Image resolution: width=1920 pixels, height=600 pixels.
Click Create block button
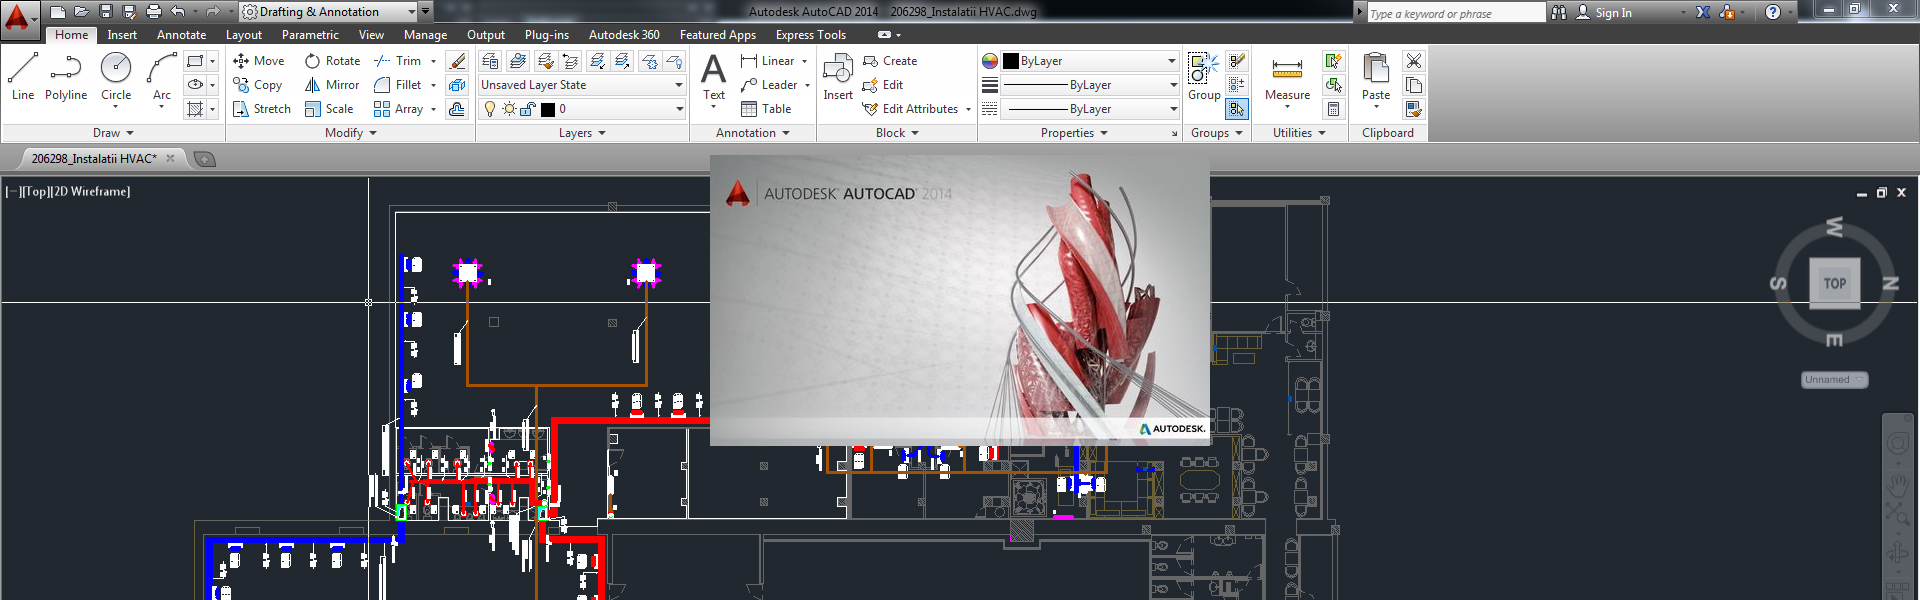click(890, 61)
